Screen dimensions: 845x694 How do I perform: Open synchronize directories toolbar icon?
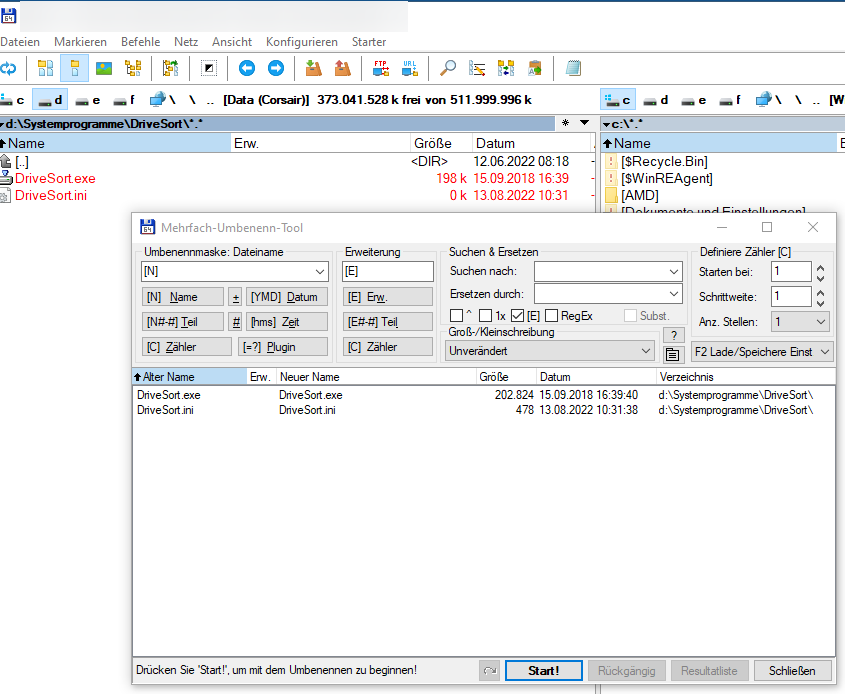(x=506, y=68)
